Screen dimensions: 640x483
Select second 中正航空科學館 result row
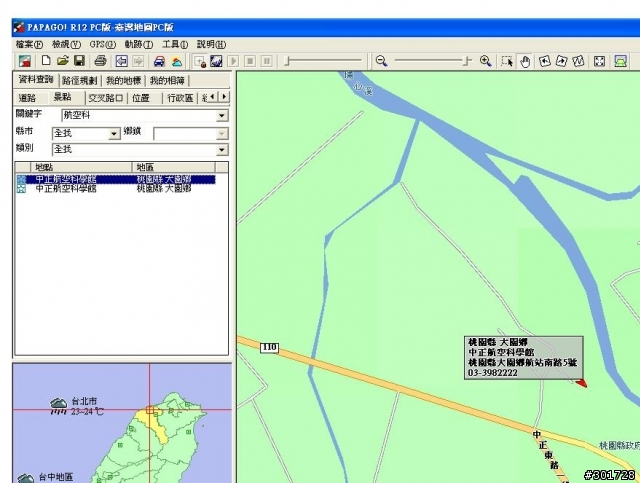pos(116,188)
